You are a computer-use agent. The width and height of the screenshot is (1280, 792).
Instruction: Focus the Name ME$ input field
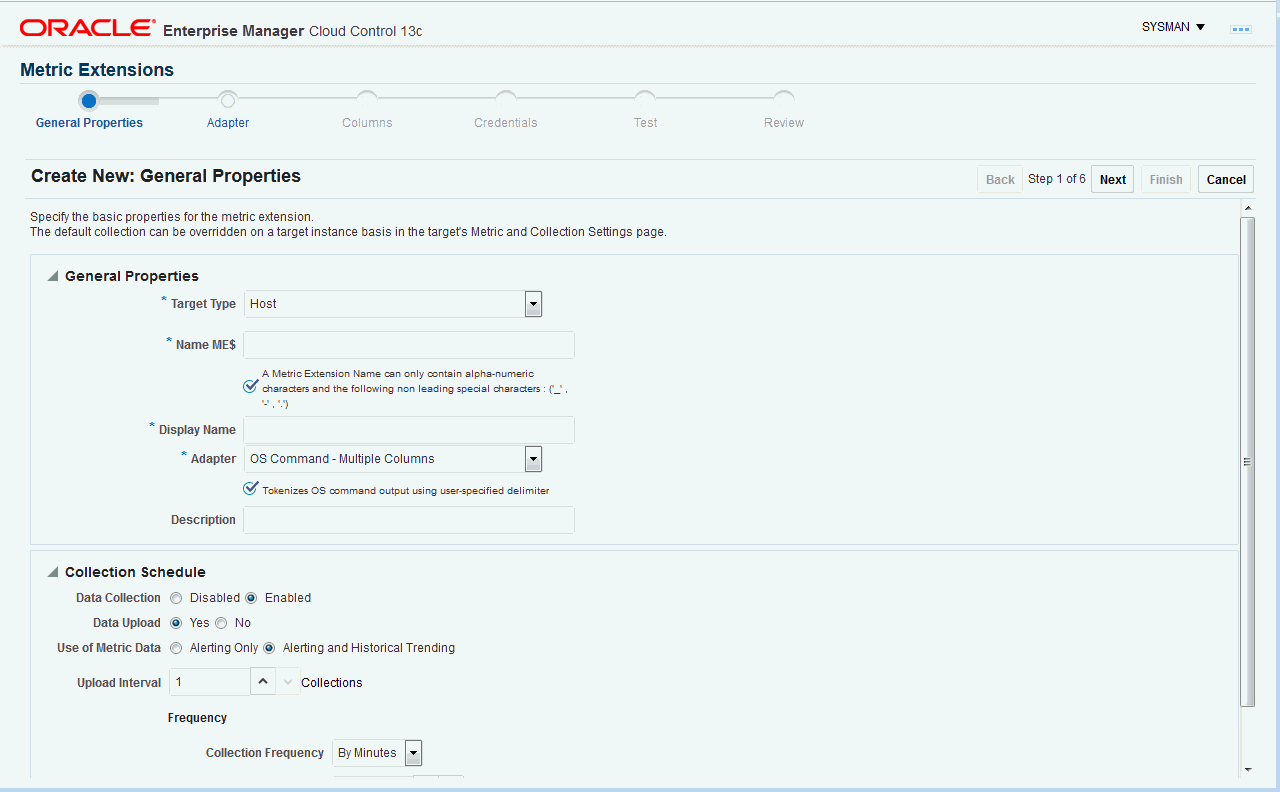(x=409, y=345)
